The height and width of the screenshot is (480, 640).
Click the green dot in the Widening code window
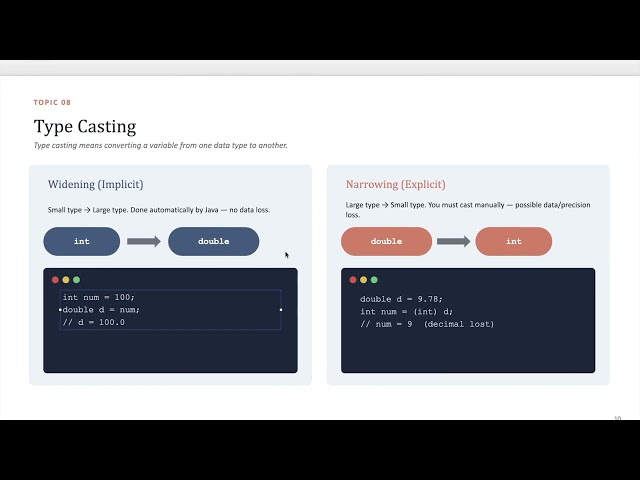(x=76, y=280)
